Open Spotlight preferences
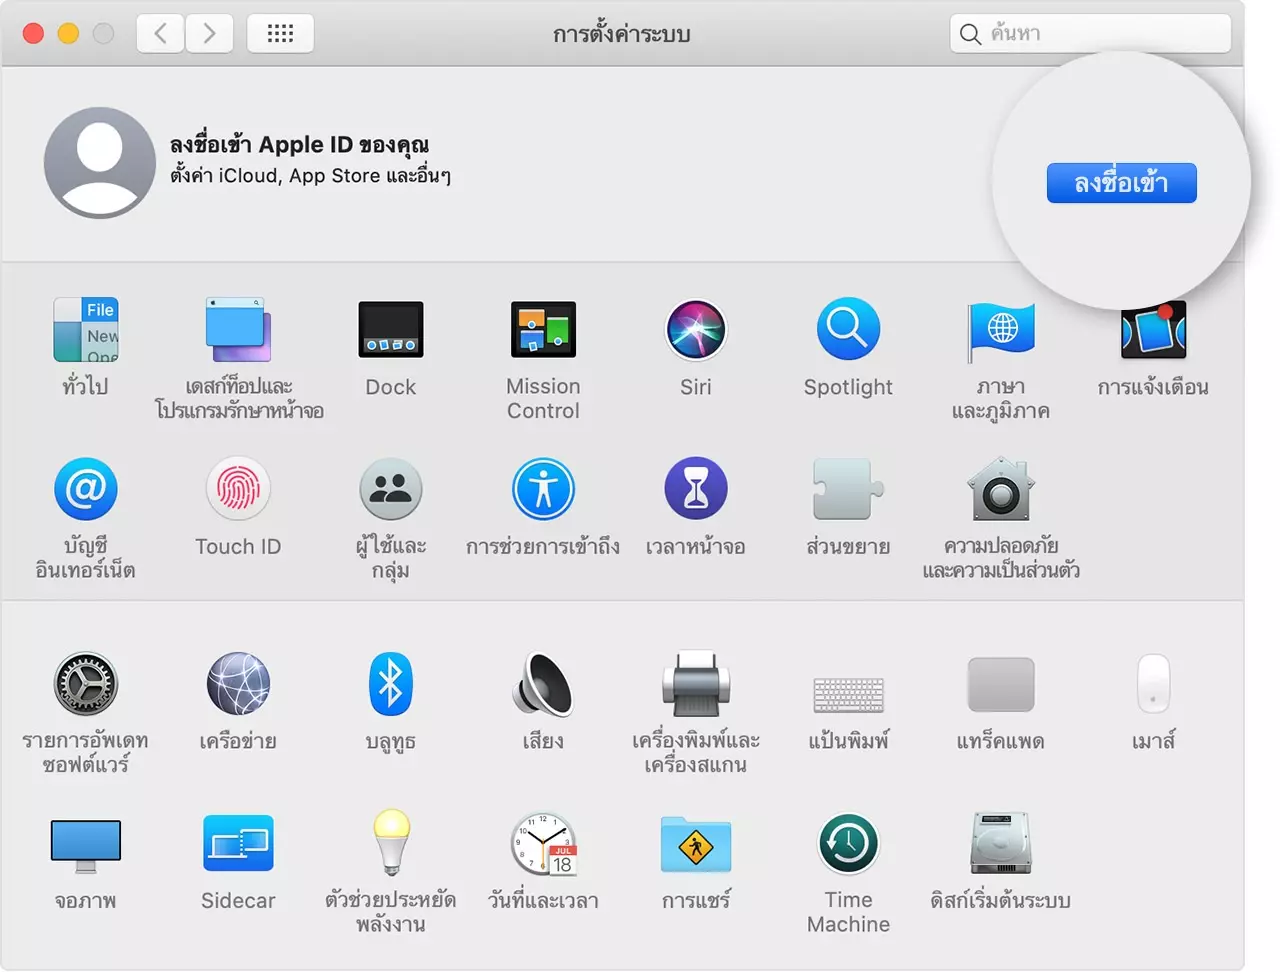Screen dimensions: 1280x972 [848, 330]
